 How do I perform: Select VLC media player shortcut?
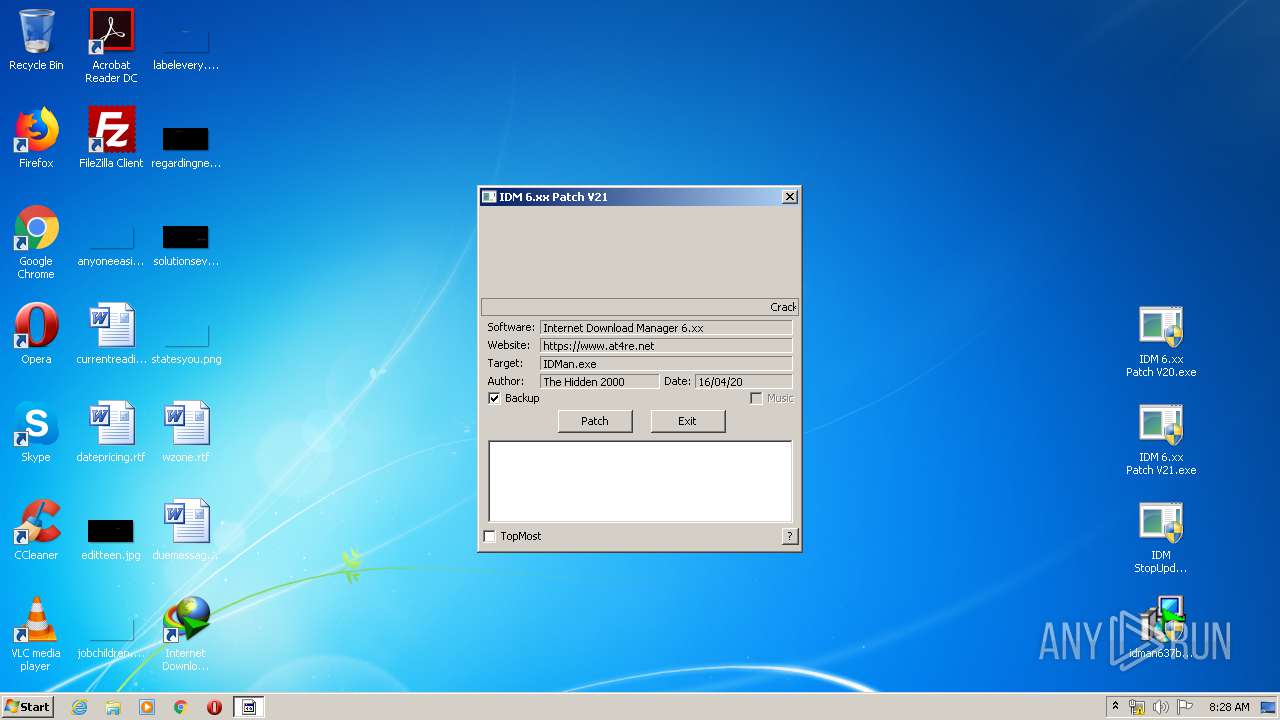point(36,634)
